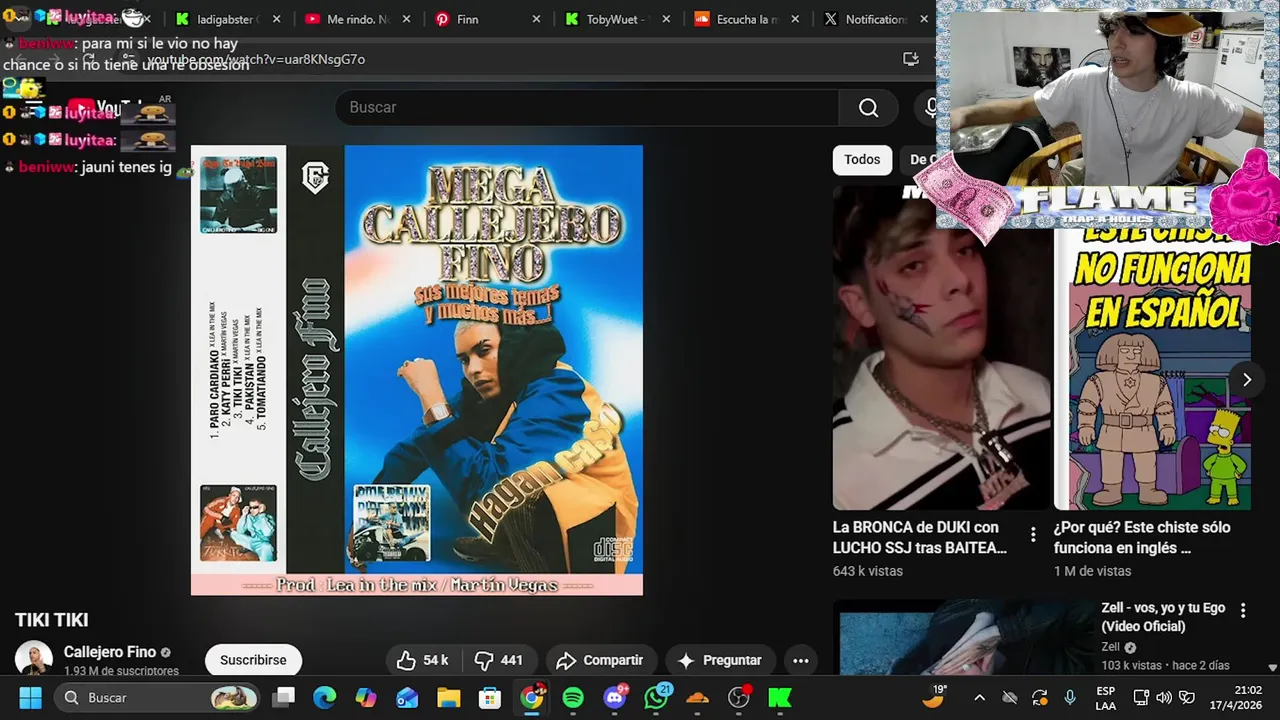Open WhatsApp from the taskbar
This screenshot has height=720, width=1280.
coord(657,697)
